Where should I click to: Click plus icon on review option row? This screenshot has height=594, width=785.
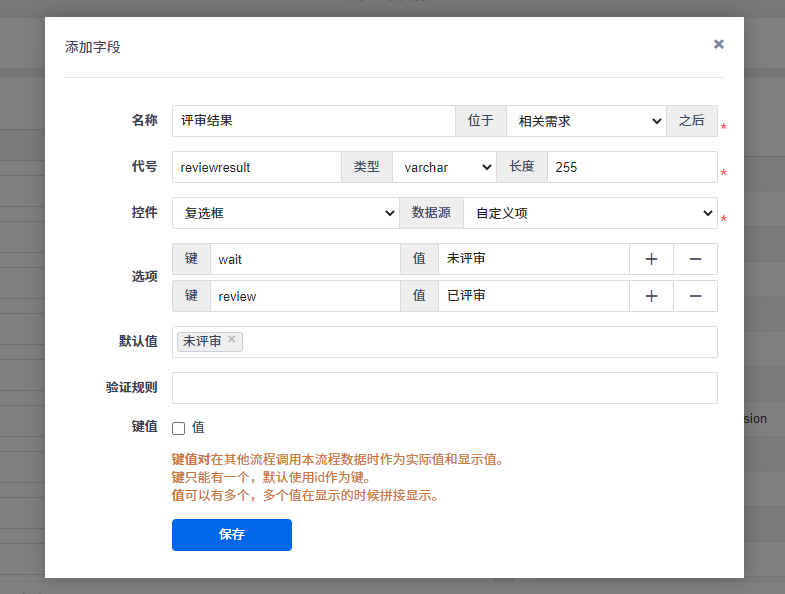click(x=651, y=296)
